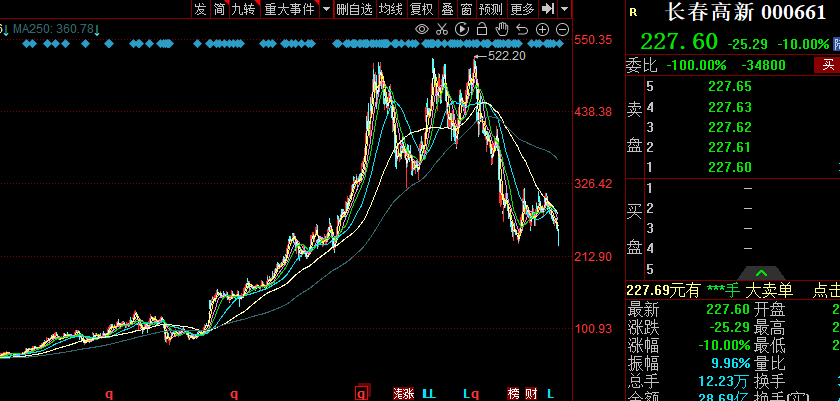Click the 财 financial report marker
Viewport: 840px width, 401px height.
[532, 394]
